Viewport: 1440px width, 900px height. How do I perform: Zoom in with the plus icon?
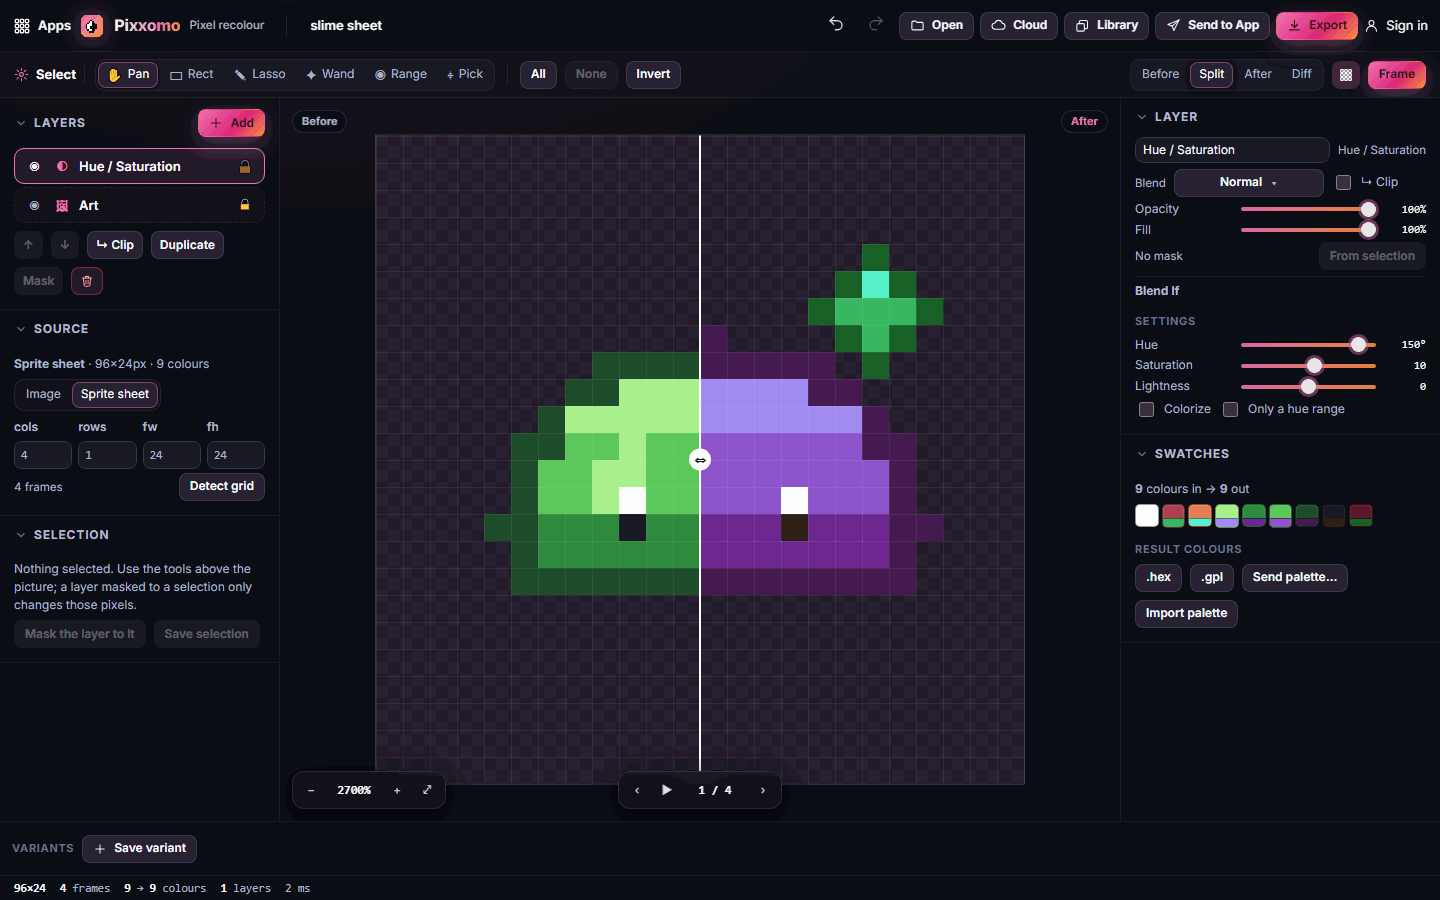coord(397,790)
